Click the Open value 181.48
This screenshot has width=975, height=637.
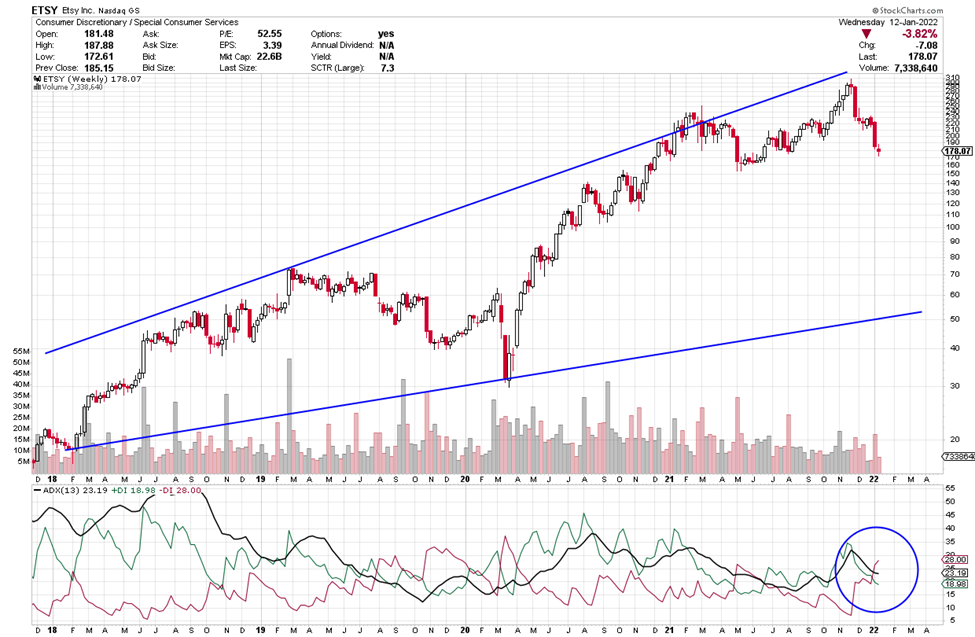point(99,34)
